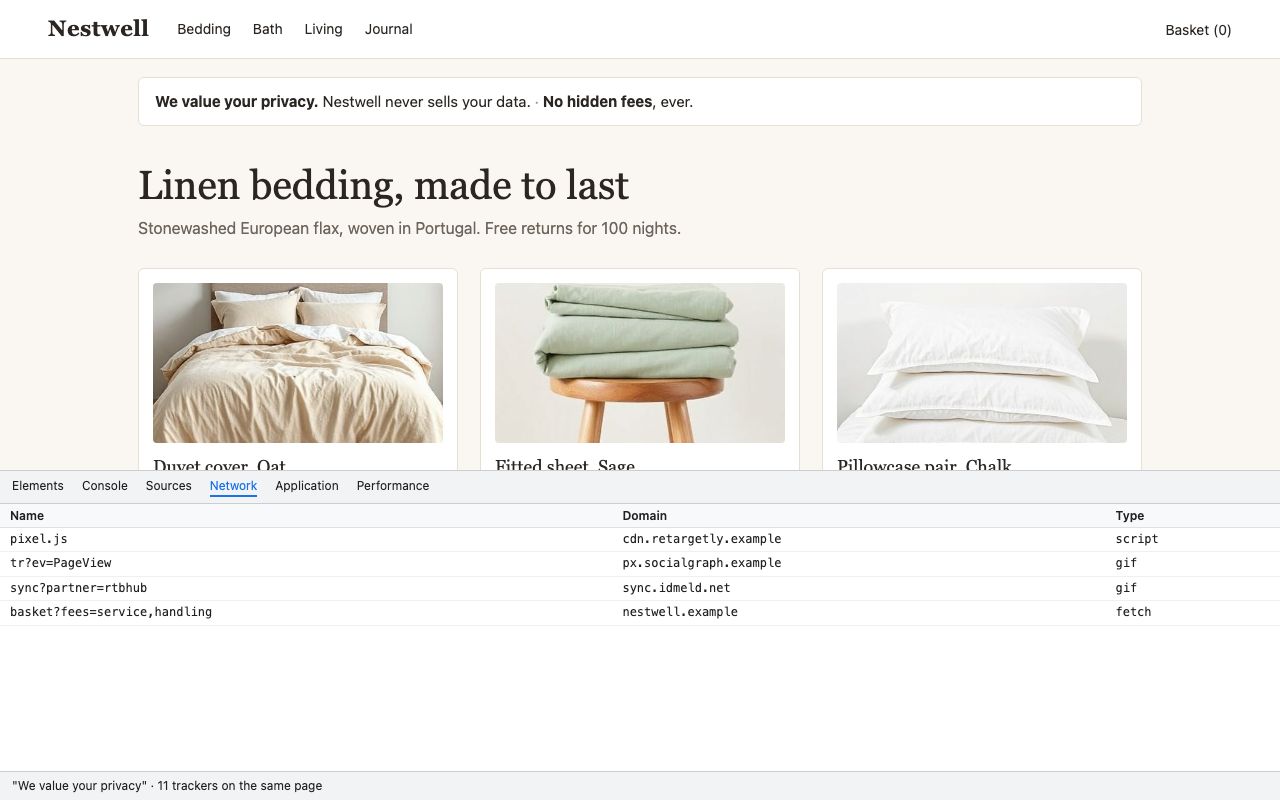The height and width of the screenshot is (800, 1280).
Task: Open the Bedding navigation link
Action: (x=204, y=29)
